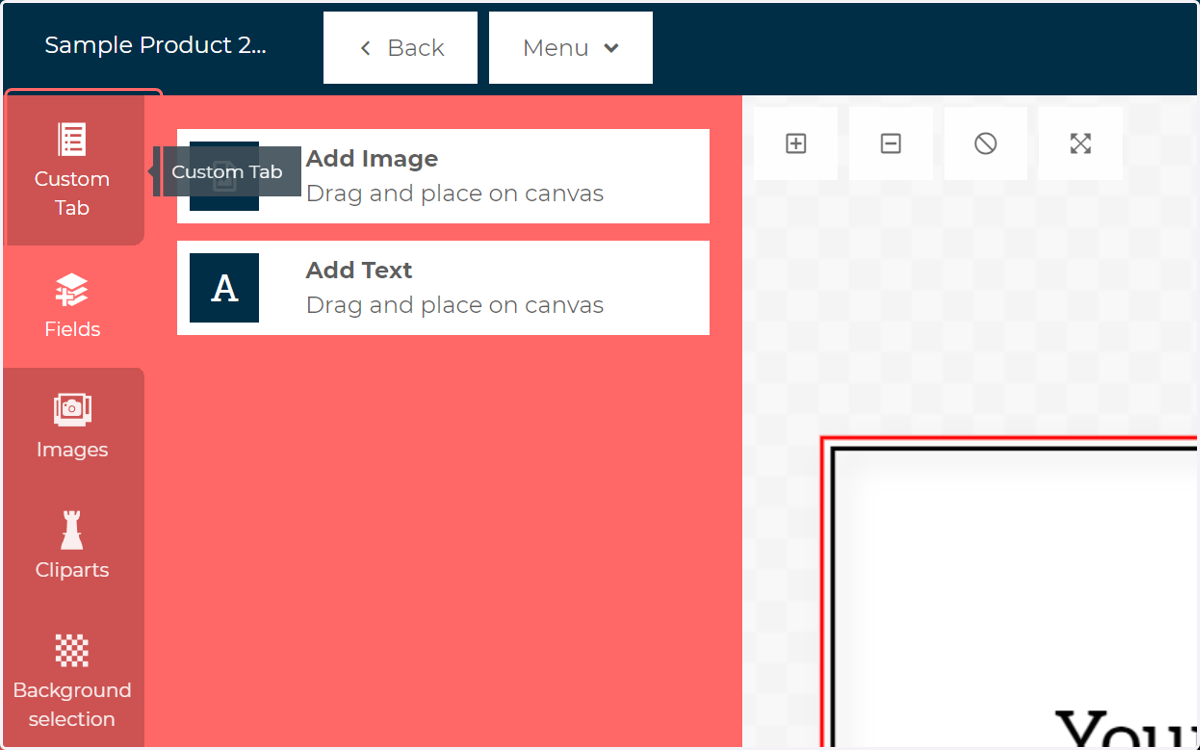Switch to the Fields sidebar tab
Viewport: 1200px width, 750px height.
[73, 307]
